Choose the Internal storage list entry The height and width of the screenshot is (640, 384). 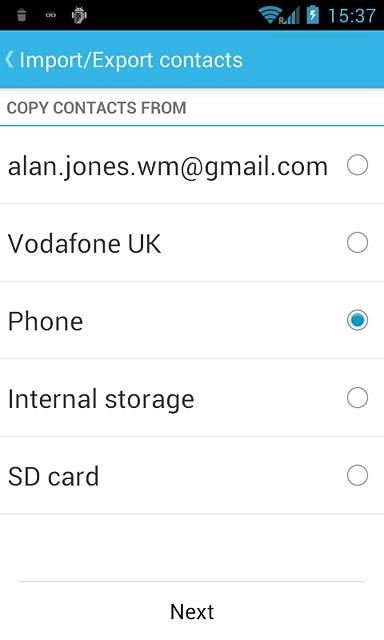point(192,398)
